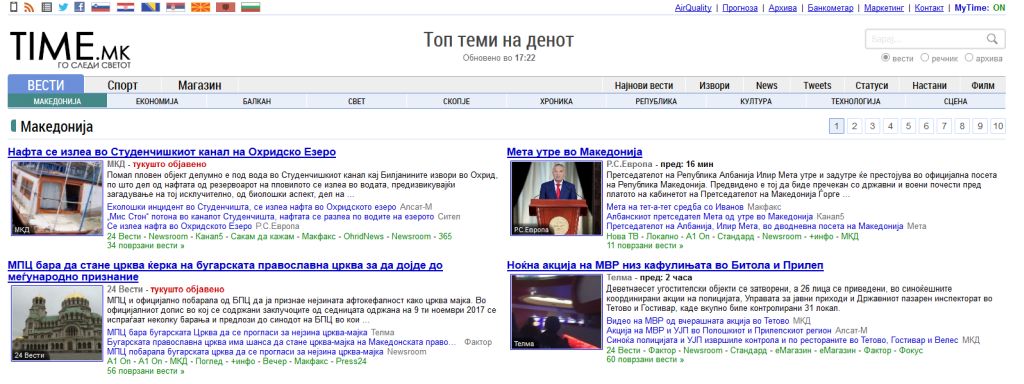The image size is (1024, 384).
Task: Select the СЦЕНА category
Action: click(955, 101)
